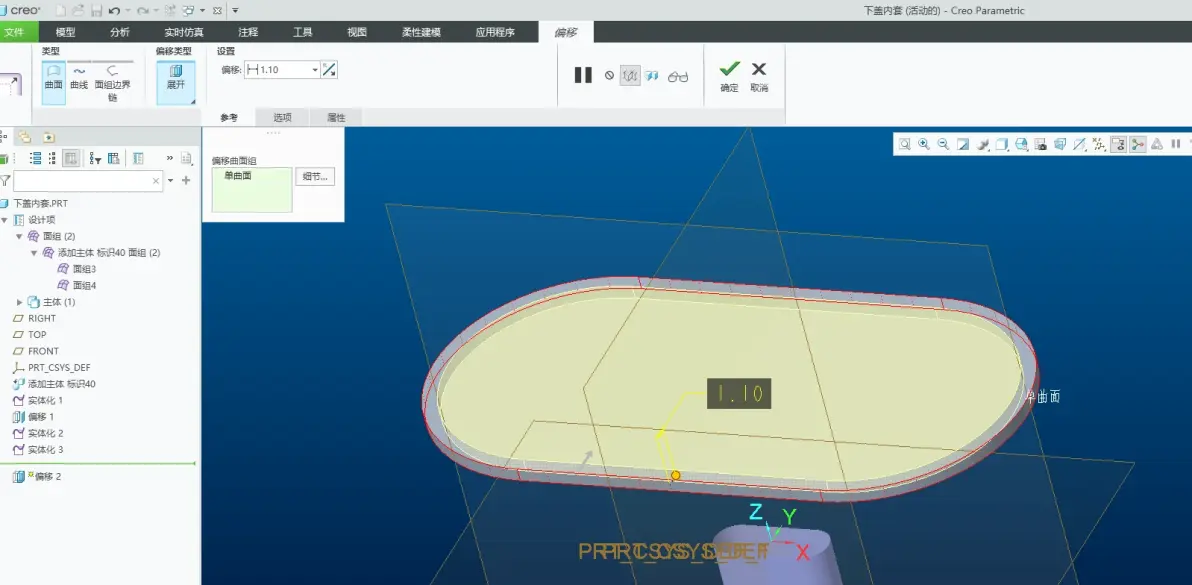Click the refit zoom icon in graphics toolbar
Image resolution: width=1192 pixels, height=585 pixels.
(905, 144)
